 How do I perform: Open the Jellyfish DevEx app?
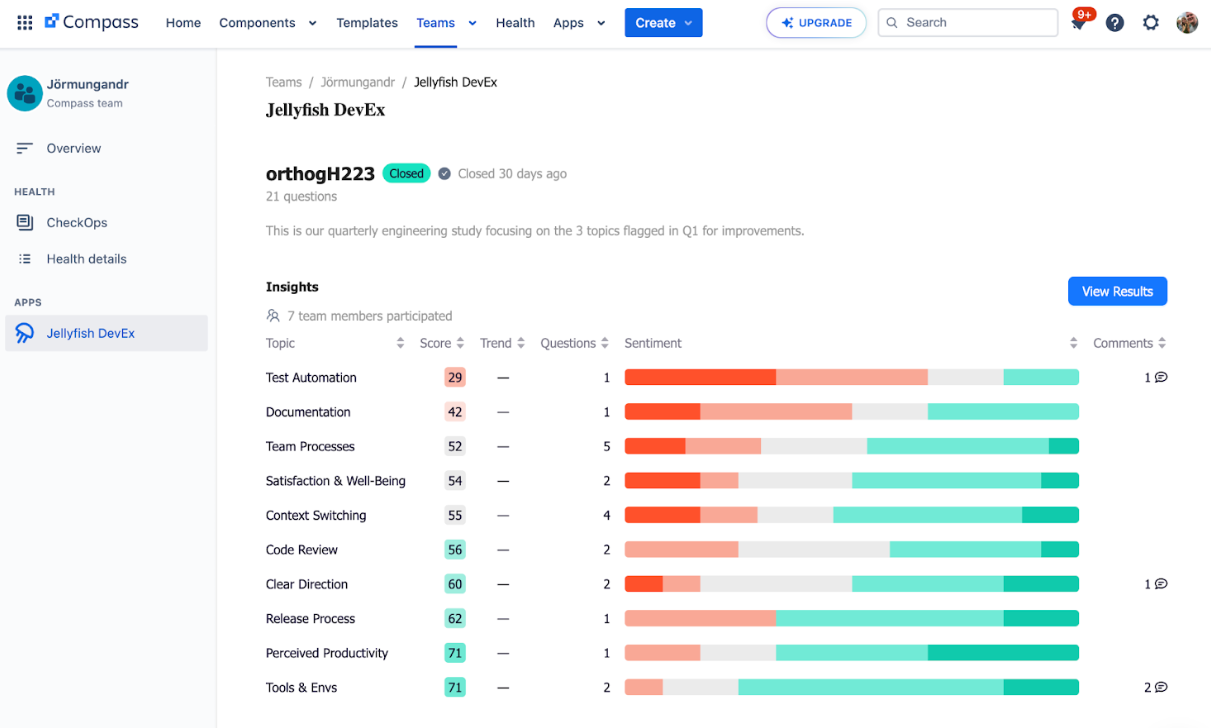click(x=91, y=335)
